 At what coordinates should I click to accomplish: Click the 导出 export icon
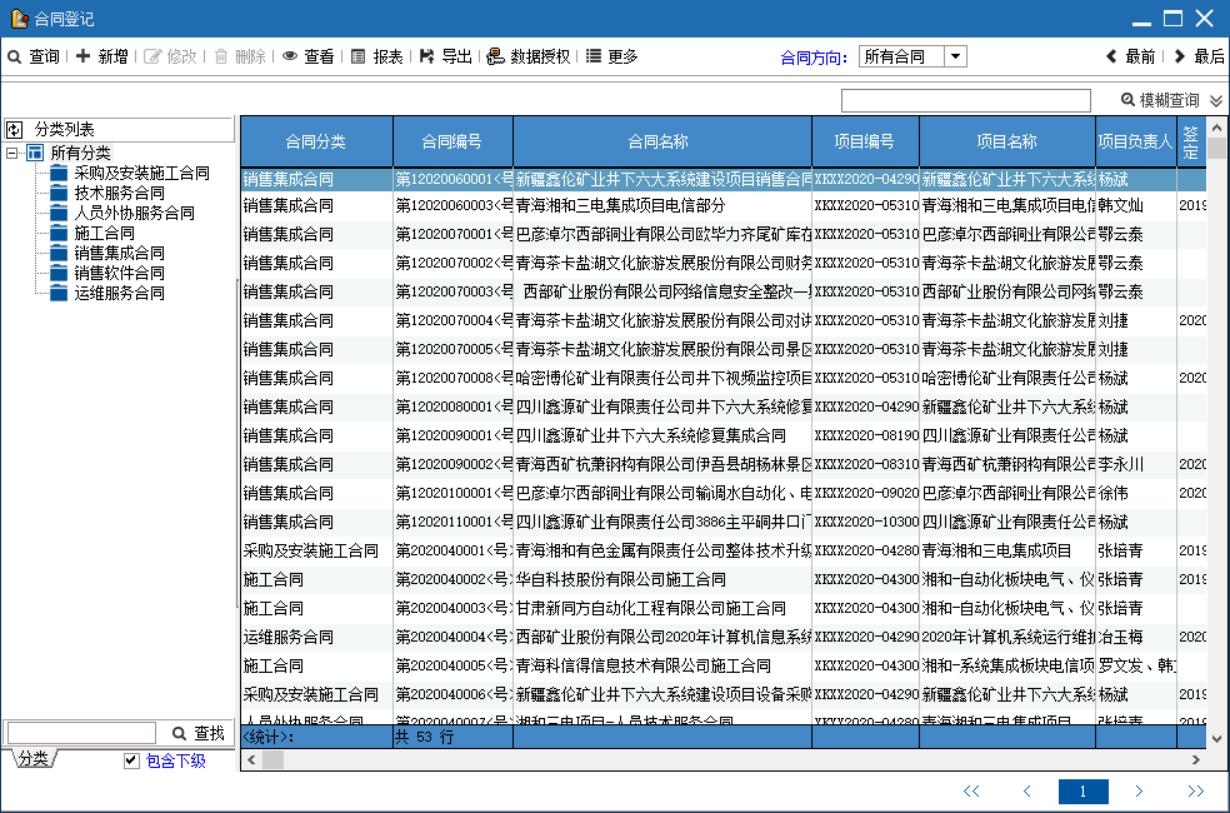(x=427, y=57)
